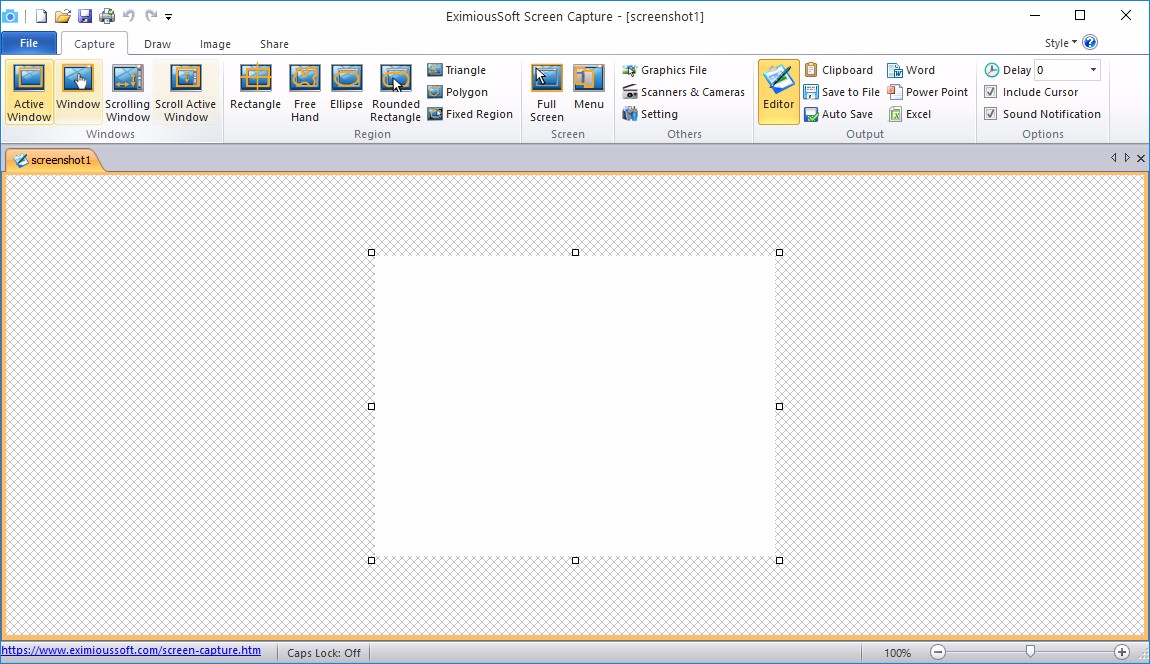
Task: Open the Help question mark icon
Action: pos(1090,43)
